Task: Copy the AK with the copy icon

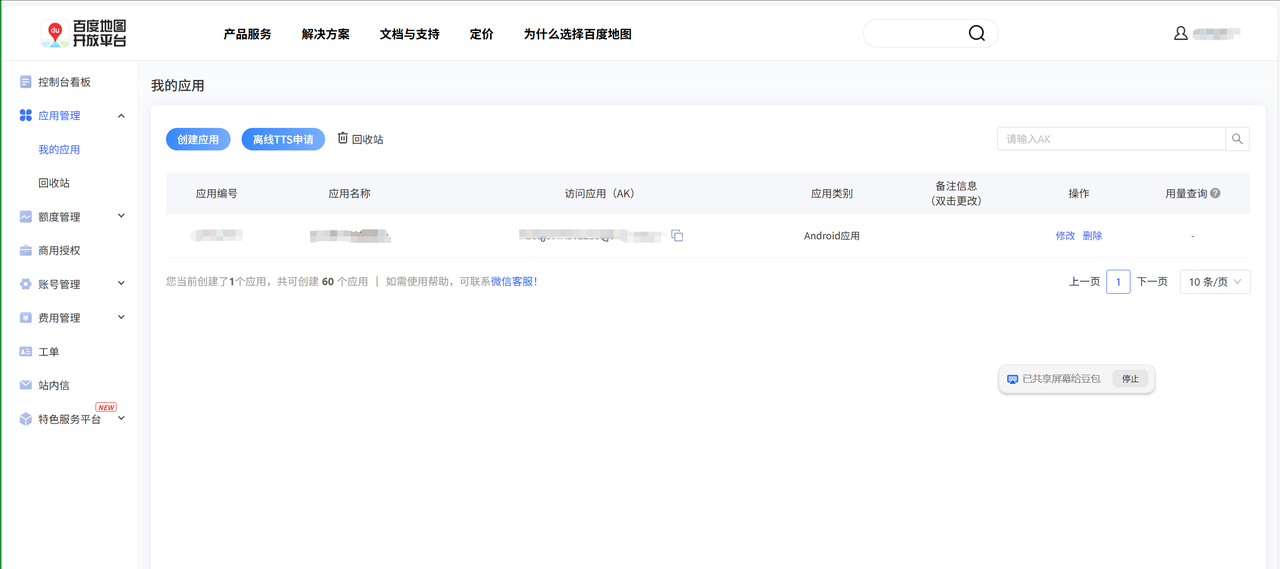Action: [677, 236]
